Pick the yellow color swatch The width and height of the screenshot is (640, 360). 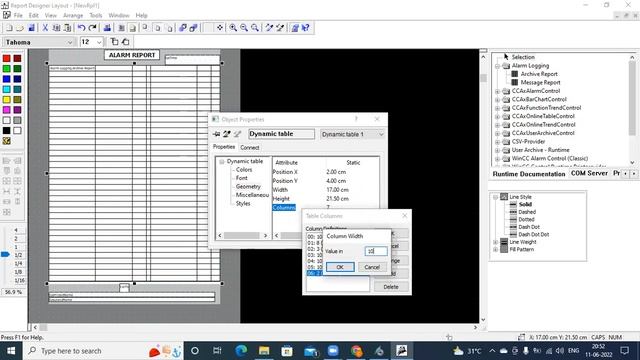click(x=7, y=100)
